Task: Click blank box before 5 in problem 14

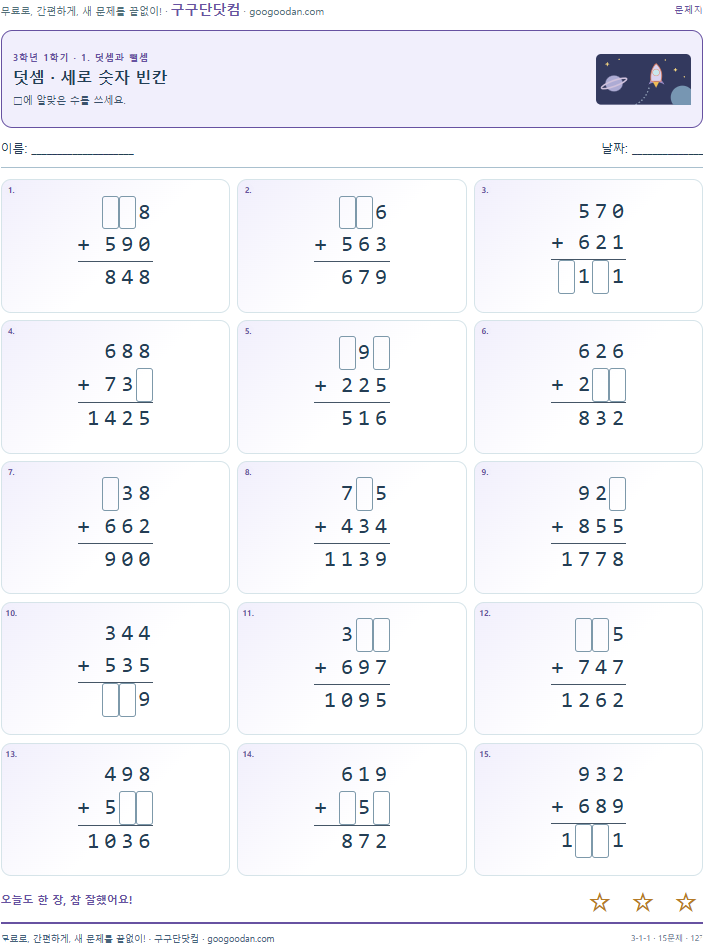Action: point(347,808)
